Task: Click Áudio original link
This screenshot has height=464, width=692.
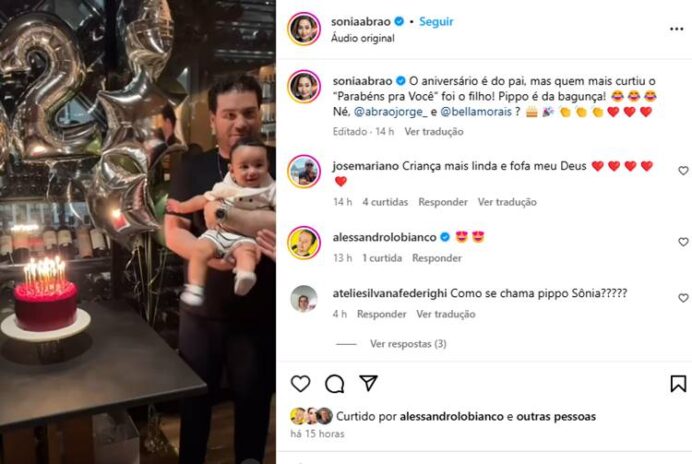Action: pos(363,38)
